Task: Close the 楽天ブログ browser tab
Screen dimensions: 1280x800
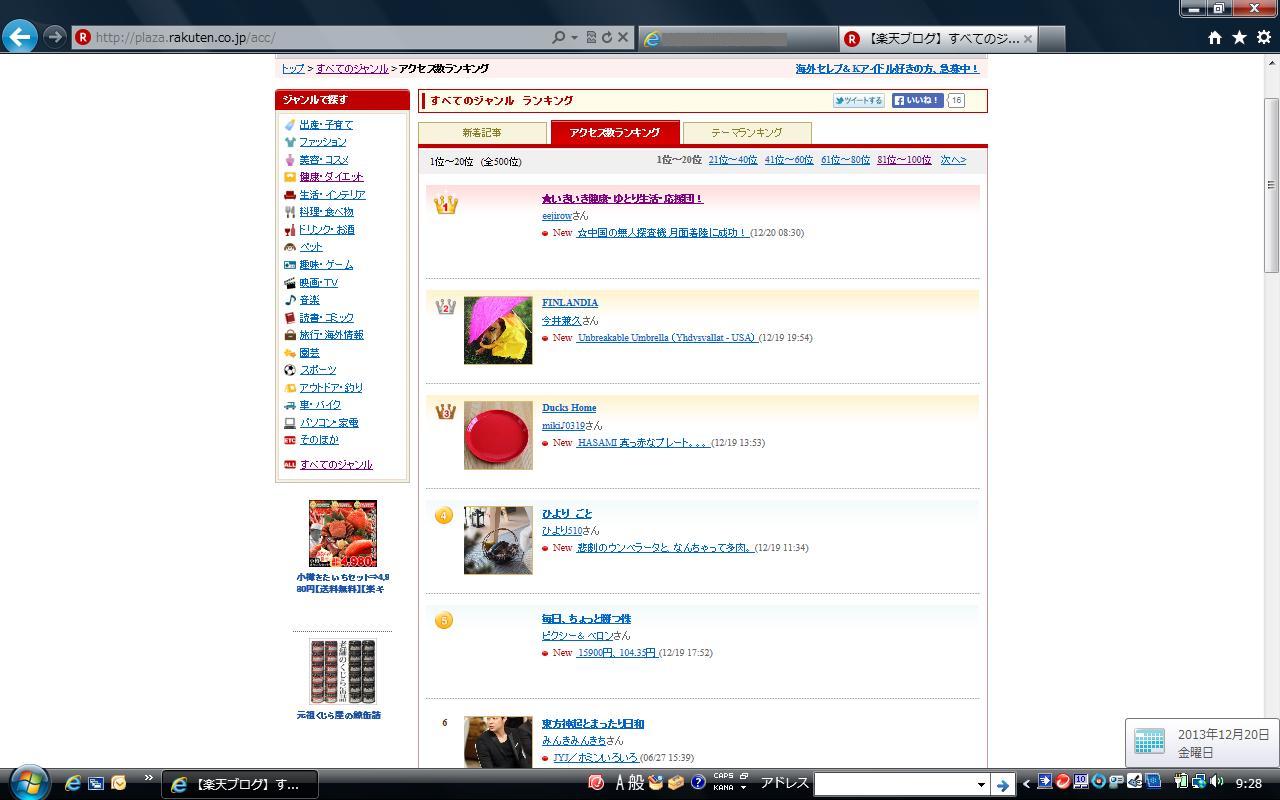Action: coord(1027,39)
